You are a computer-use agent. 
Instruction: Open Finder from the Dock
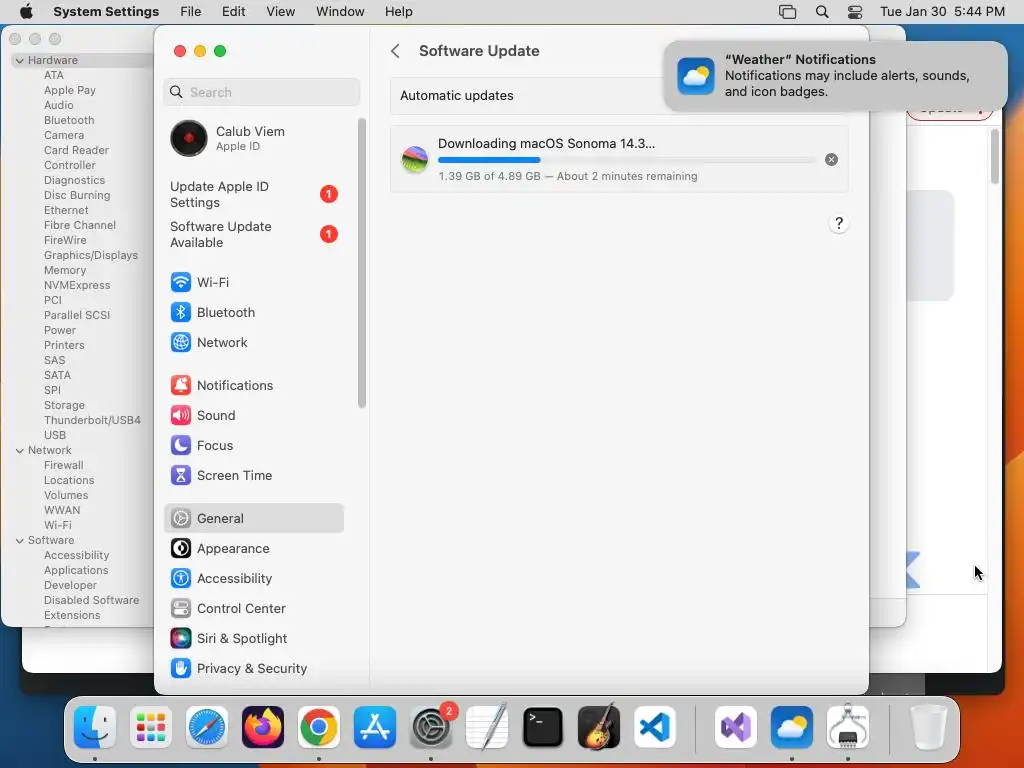tap(95, 727)
